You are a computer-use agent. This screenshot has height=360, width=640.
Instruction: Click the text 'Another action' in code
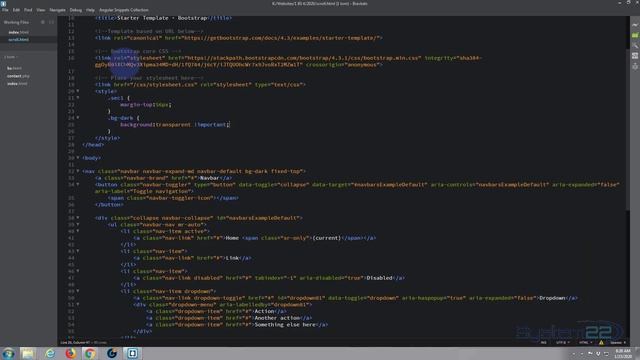click(277, 318)
